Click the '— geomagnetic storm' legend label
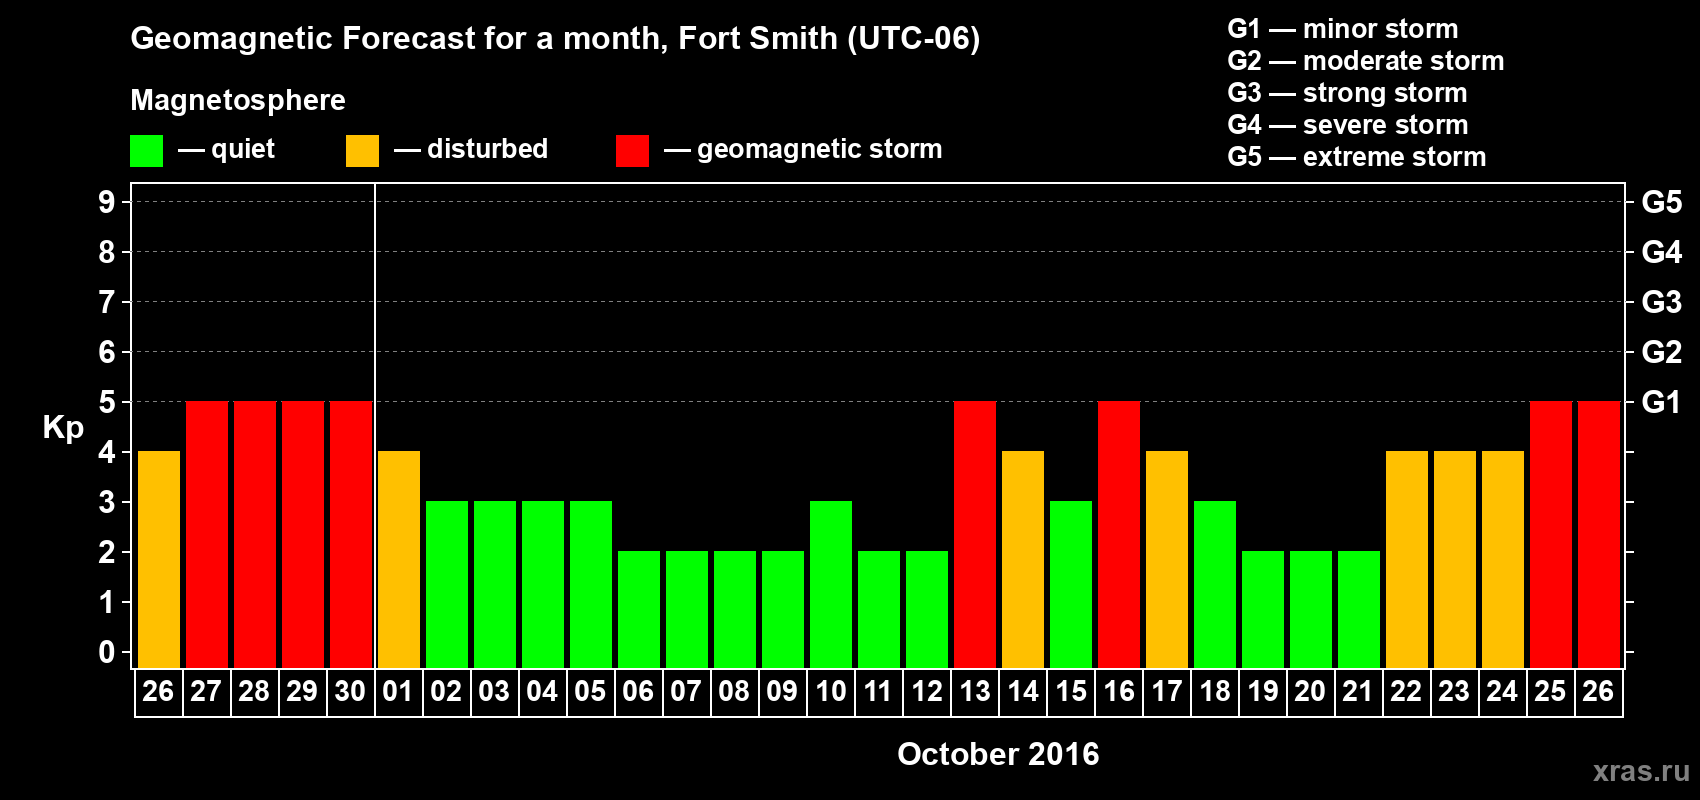The height and width of the screenshot is (800, 1700). click(x=803, y=149)
